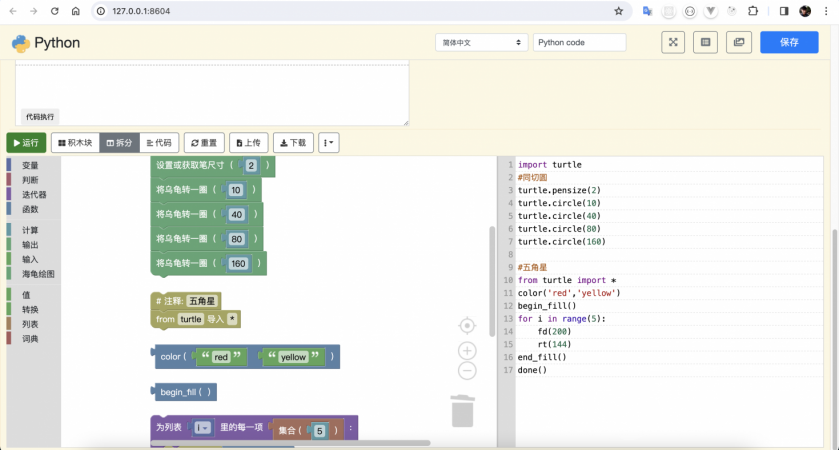The height and width of the screenshot is (450, 839).
Task: Expand the more options dropdown in toolbar
Action: coord(328,143)
